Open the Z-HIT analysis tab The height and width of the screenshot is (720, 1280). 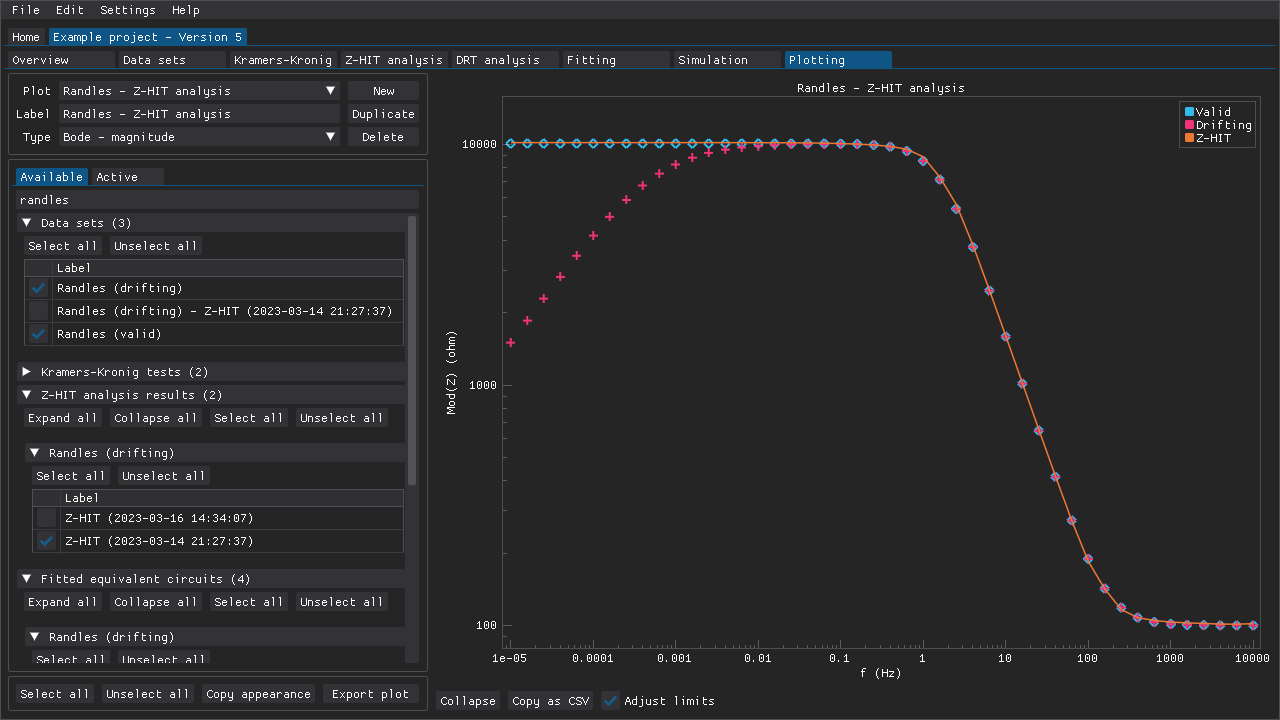394,60
